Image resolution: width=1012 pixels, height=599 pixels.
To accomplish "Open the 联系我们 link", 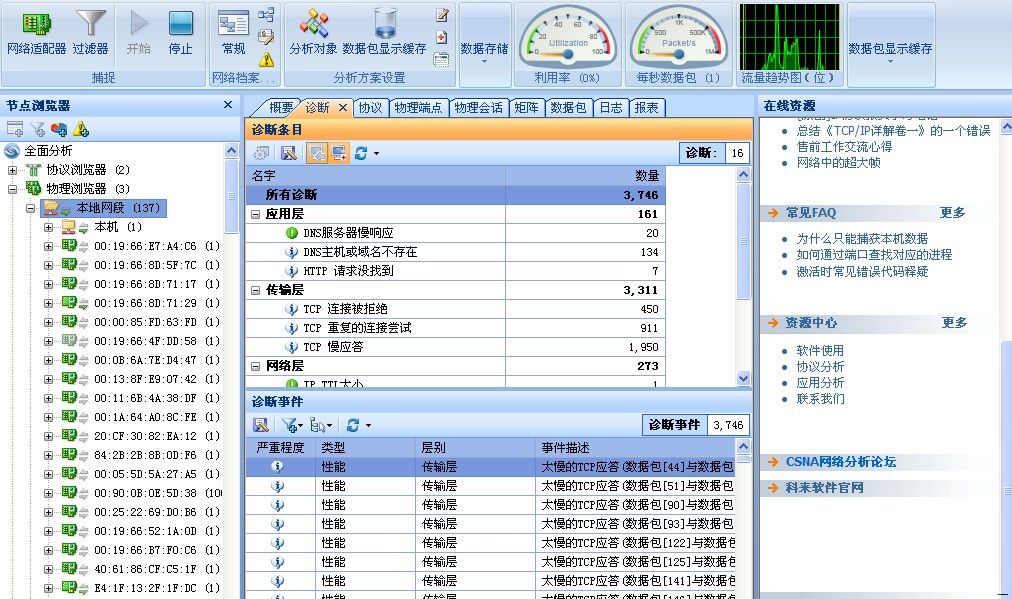I will [x=820, y=399].
